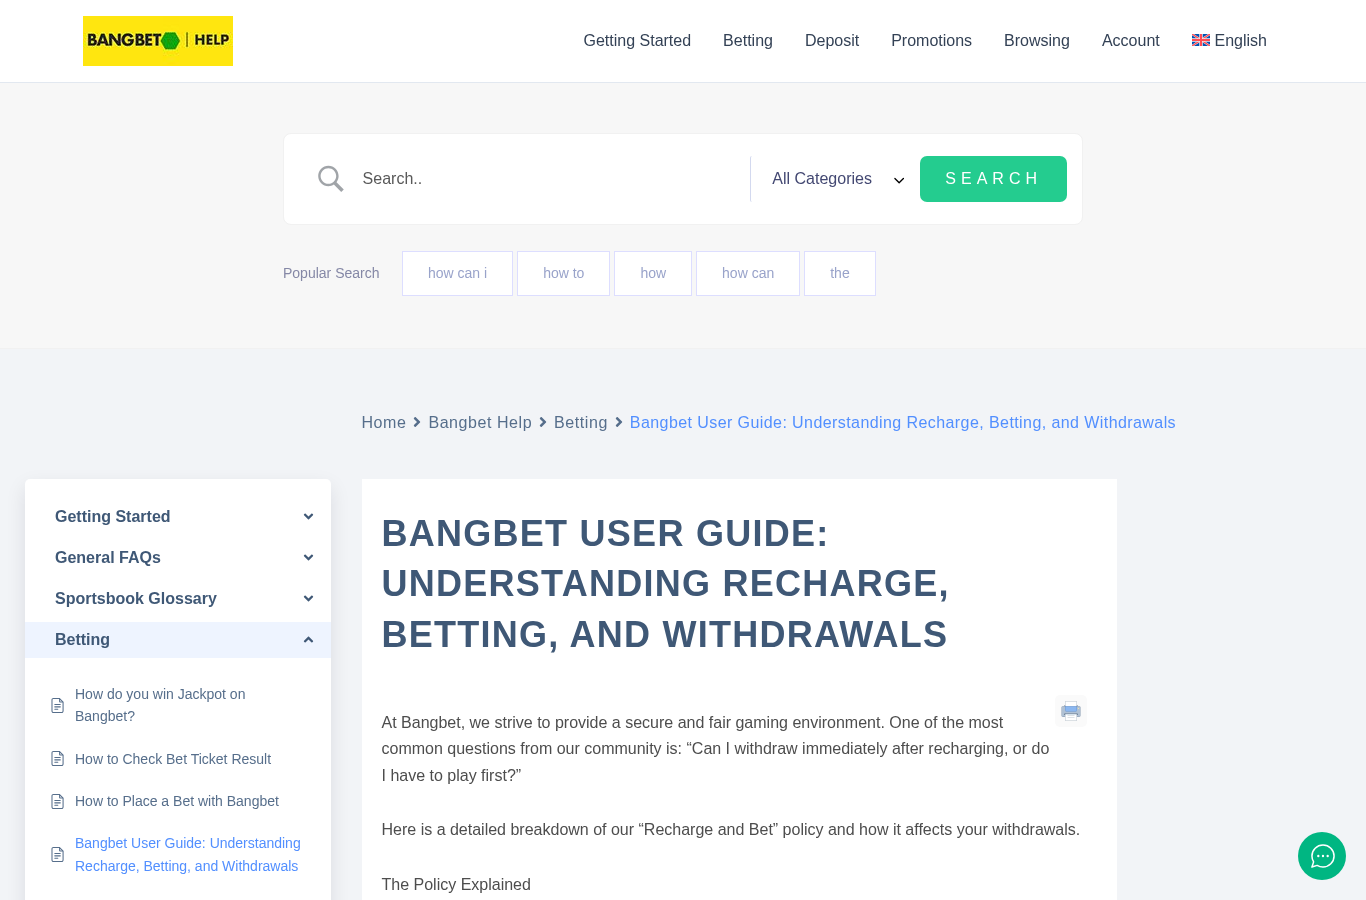Click the magnifying glass search icon
The height and width of the screenshot is (900, 1366).
tap(331, 179)
